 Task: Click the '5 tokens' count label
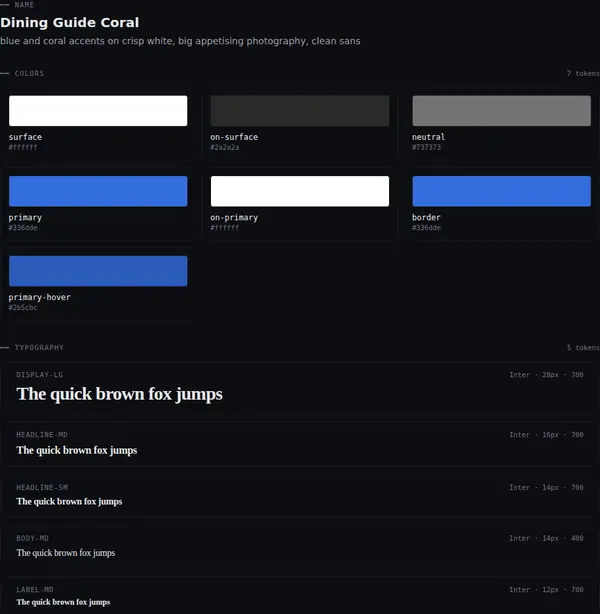[x=583, y=348]
